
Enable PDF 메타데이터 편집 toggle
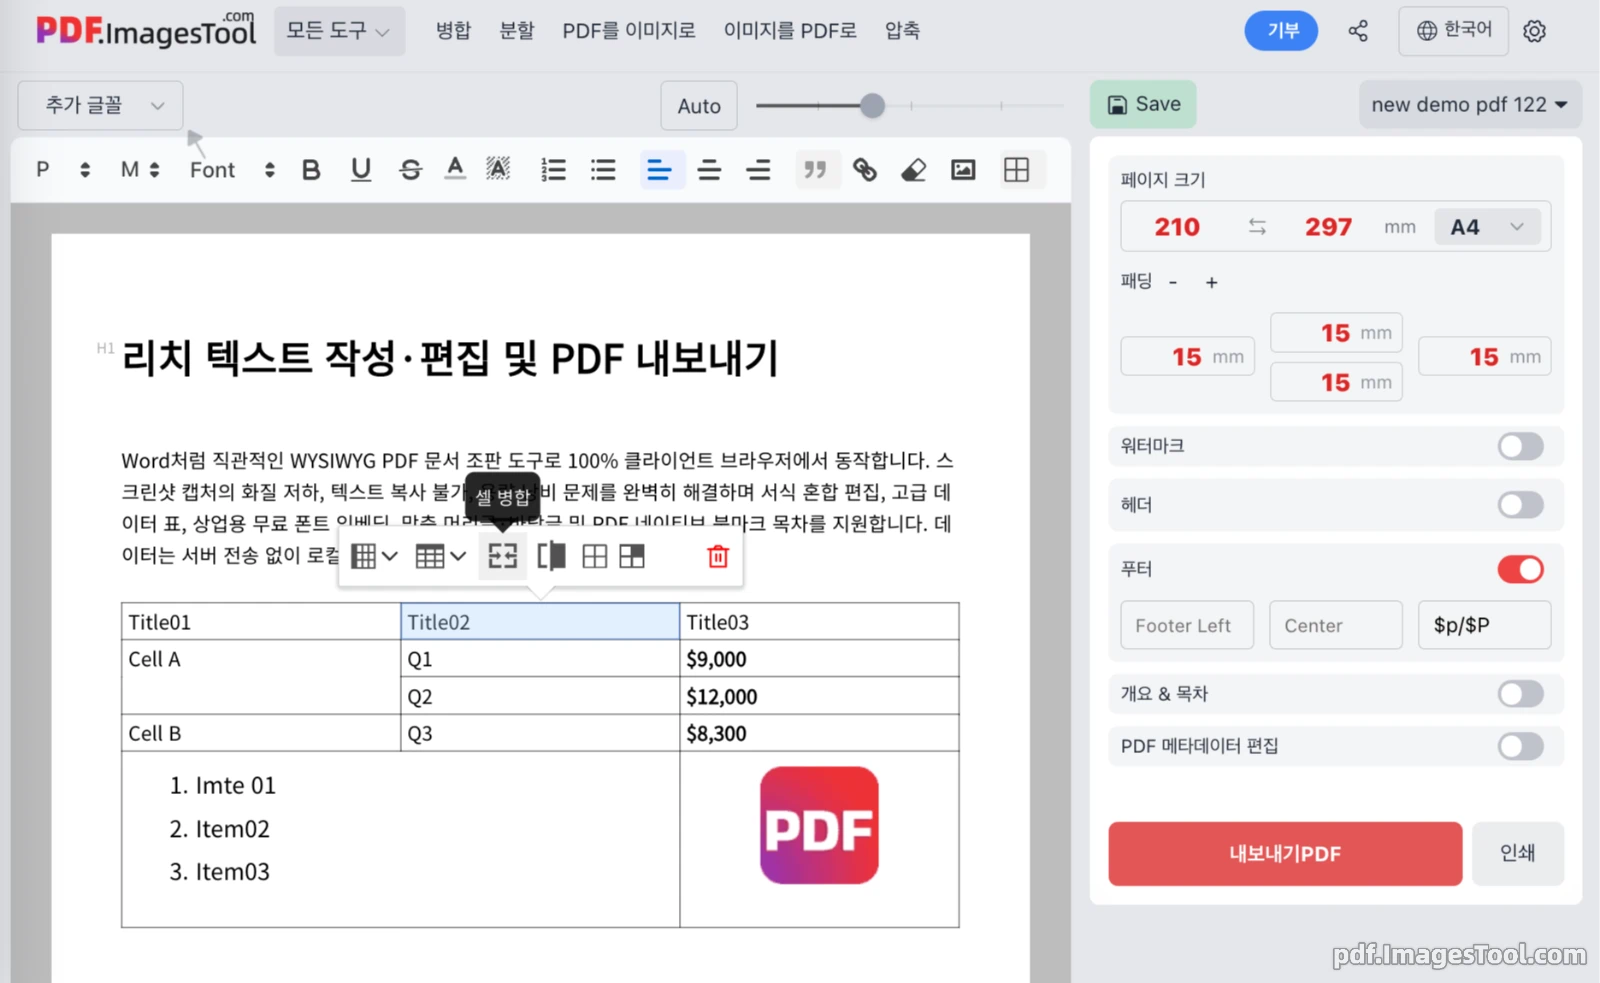1520,746
